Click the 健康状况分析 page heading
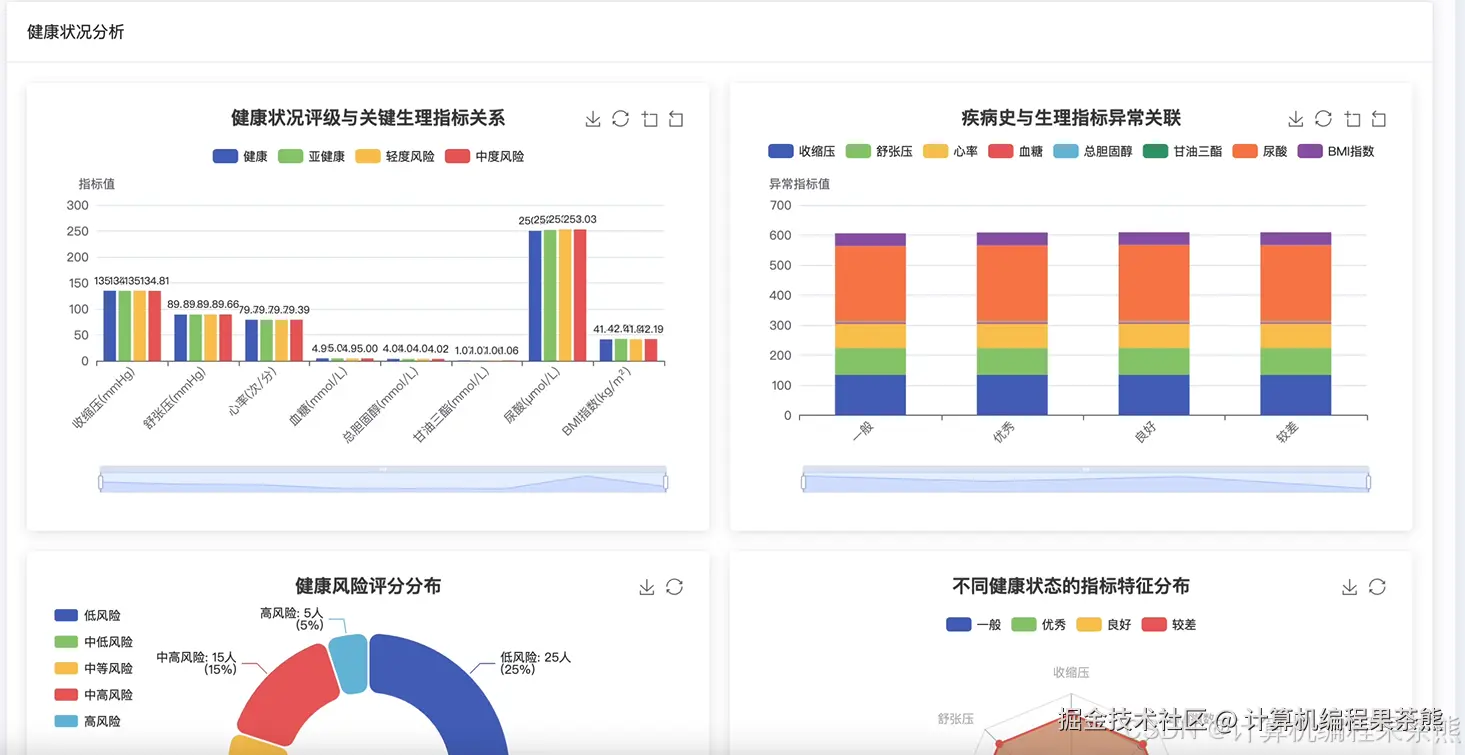Image resolution: width=1465 pixels, height=755 pixels. tap(76, 32)
